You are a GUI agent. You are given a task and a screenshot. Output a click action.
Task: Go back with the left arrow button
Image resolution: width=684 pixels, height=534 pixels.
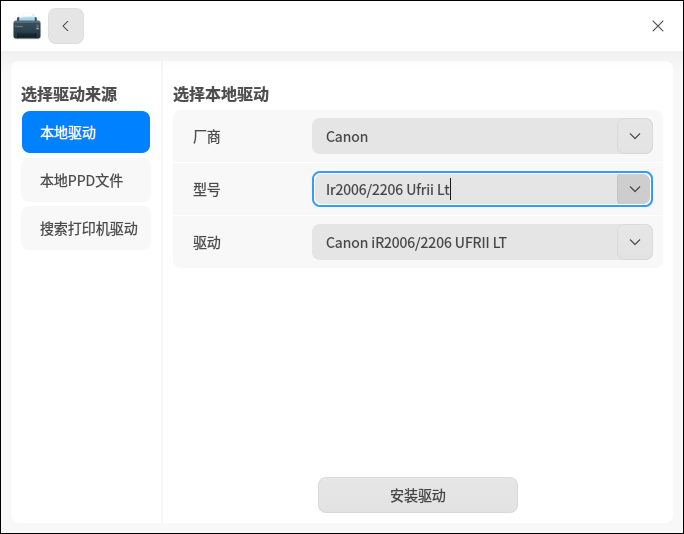pyautogui.click(x=66, y=26)
